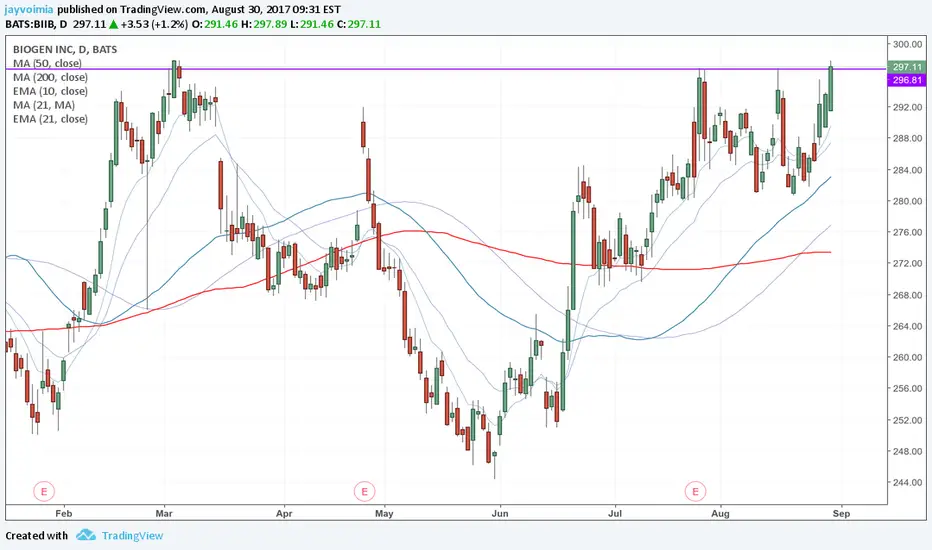
Task: Select the MA (21, MA) indicator label
Action: (44, 105)
